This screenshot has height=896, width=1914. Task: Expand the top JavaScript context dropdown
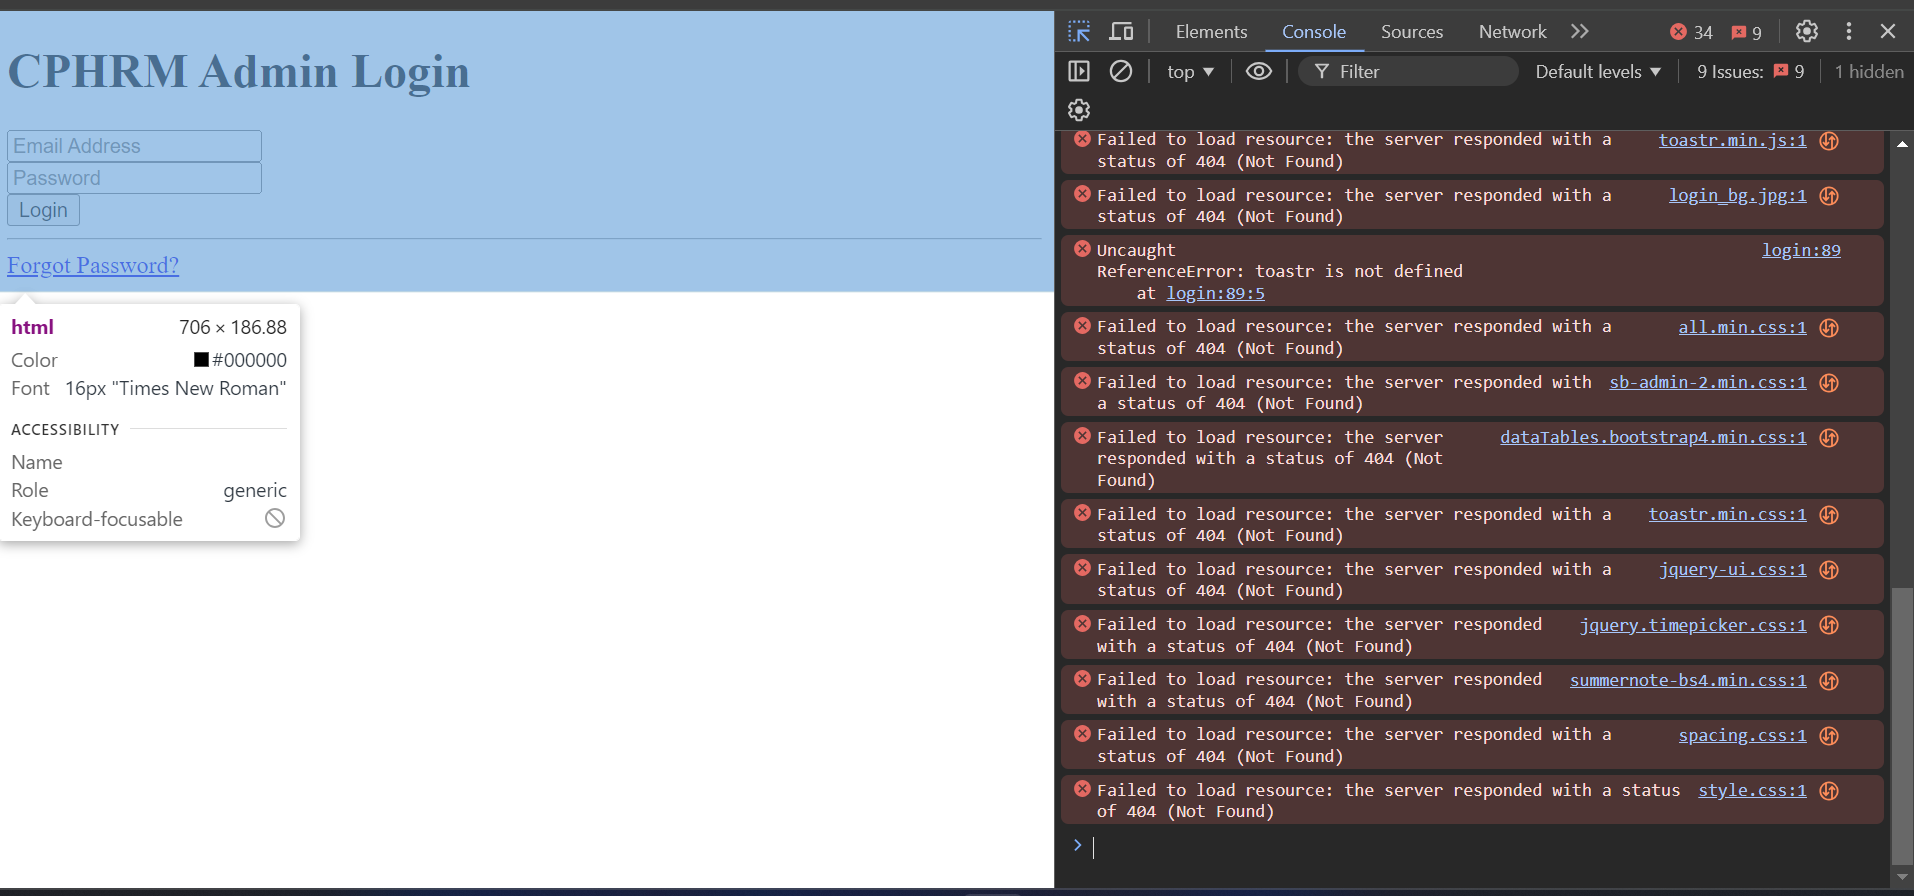click(x=1190, y=72)
